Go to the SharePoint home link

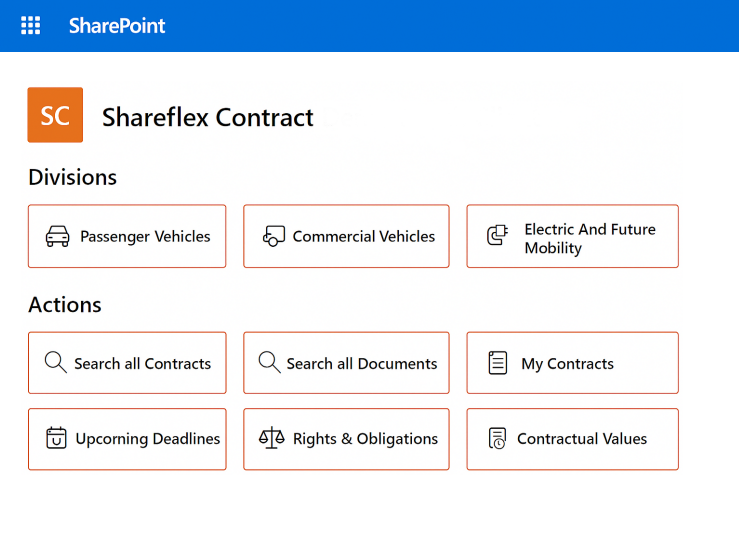pyautogui.click(x=117, y=25)
